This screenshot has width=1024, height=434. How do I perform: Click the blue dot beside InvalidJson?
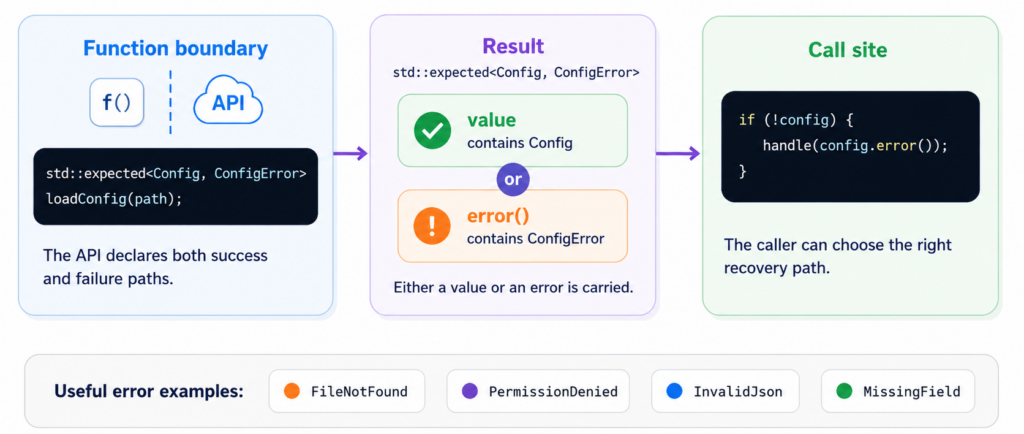pyautogui.click(x=675, y=391)
